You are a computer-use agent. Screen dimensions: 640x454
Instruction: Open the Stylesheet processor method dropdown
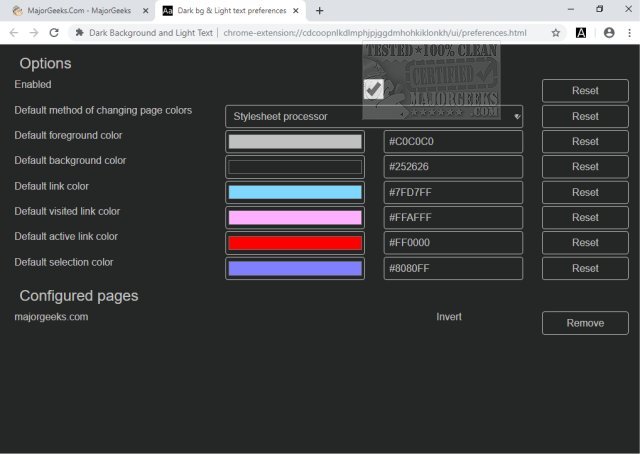click(x=374, y=116)
